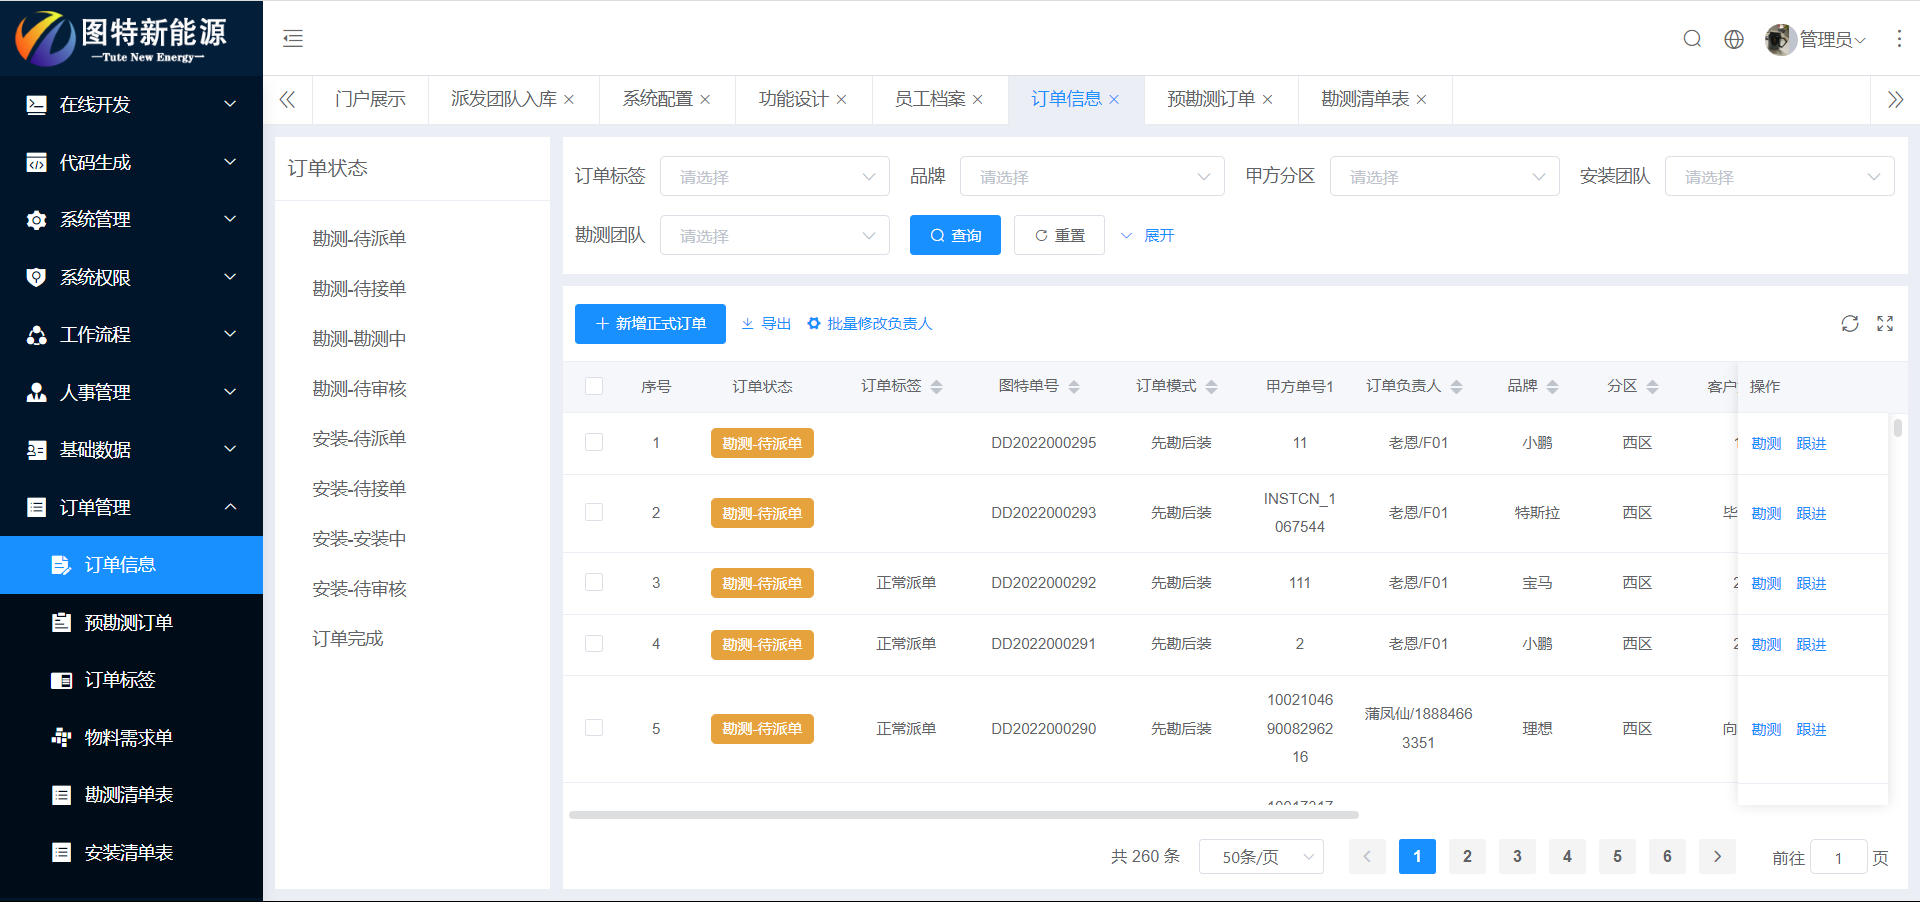Viewport: 1920px width, 902px height.
Task: Open the 订单标签 filter dropdown
Action: click(775, 177)
